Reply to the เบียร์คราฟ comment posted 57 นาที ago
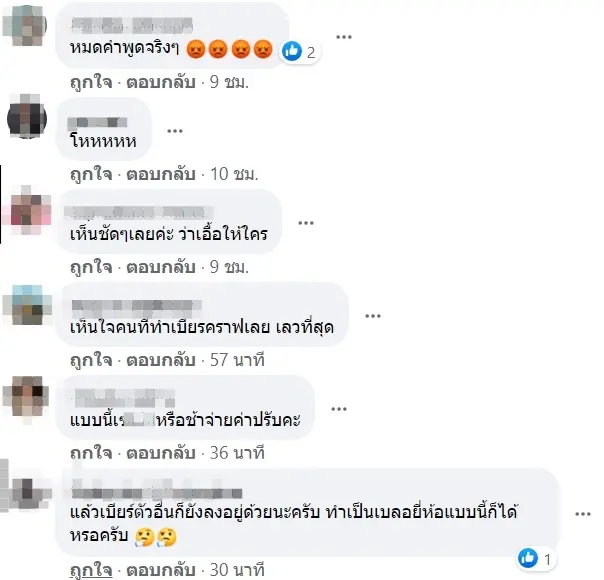Screen dimensions: 604x580 click(161, 360)
